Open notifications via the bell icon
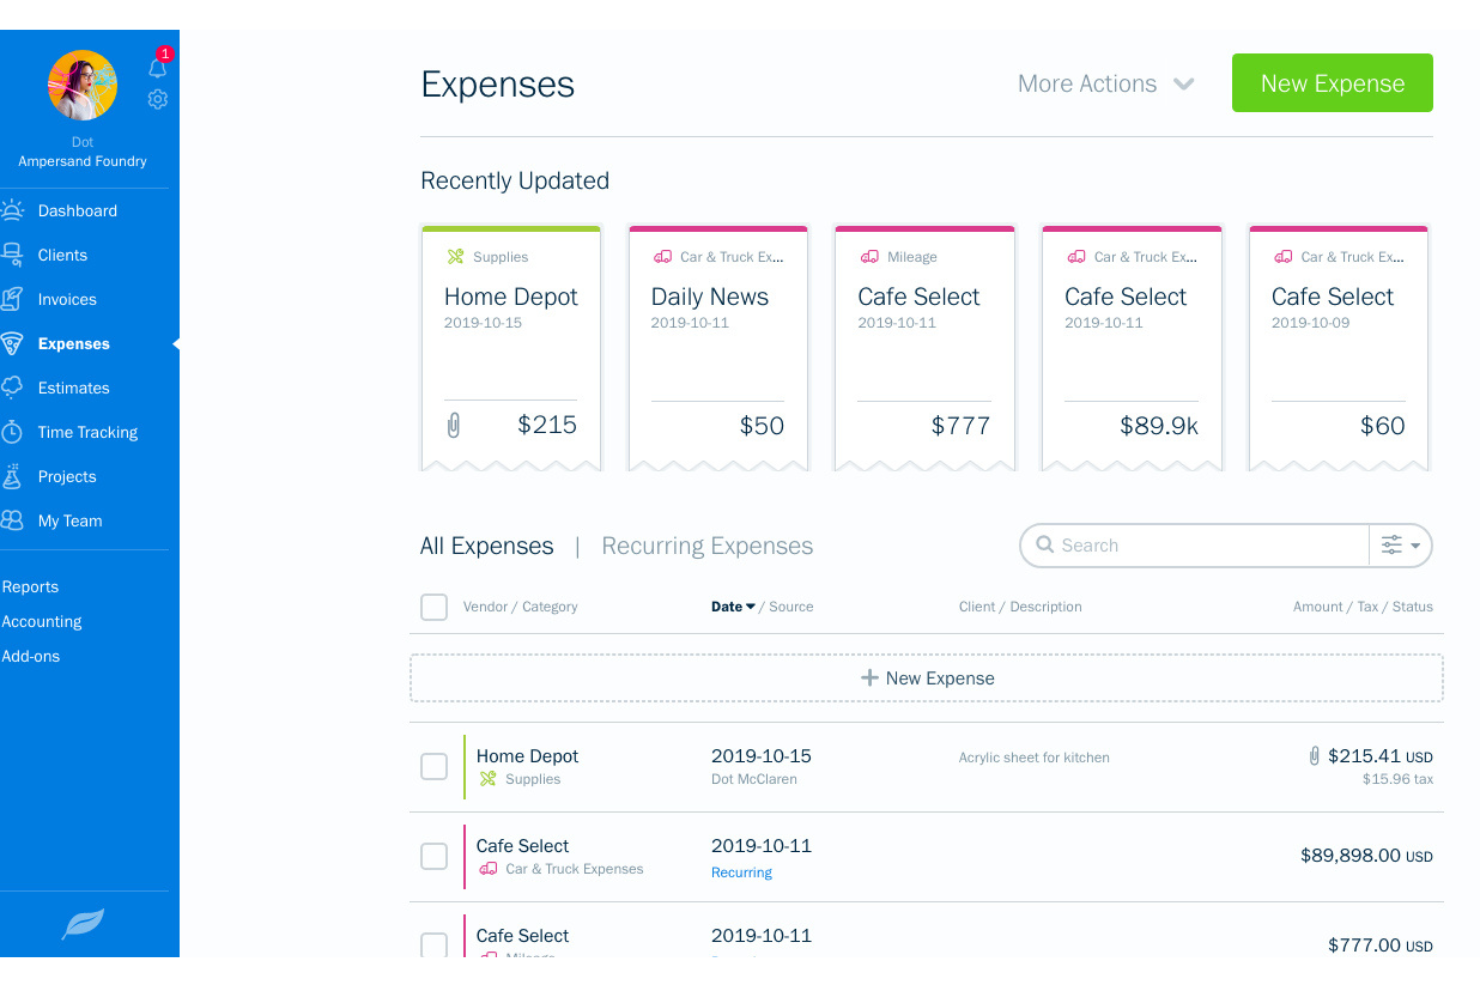1480x987 pixels. pyautogui.click(x=157, y=67)
